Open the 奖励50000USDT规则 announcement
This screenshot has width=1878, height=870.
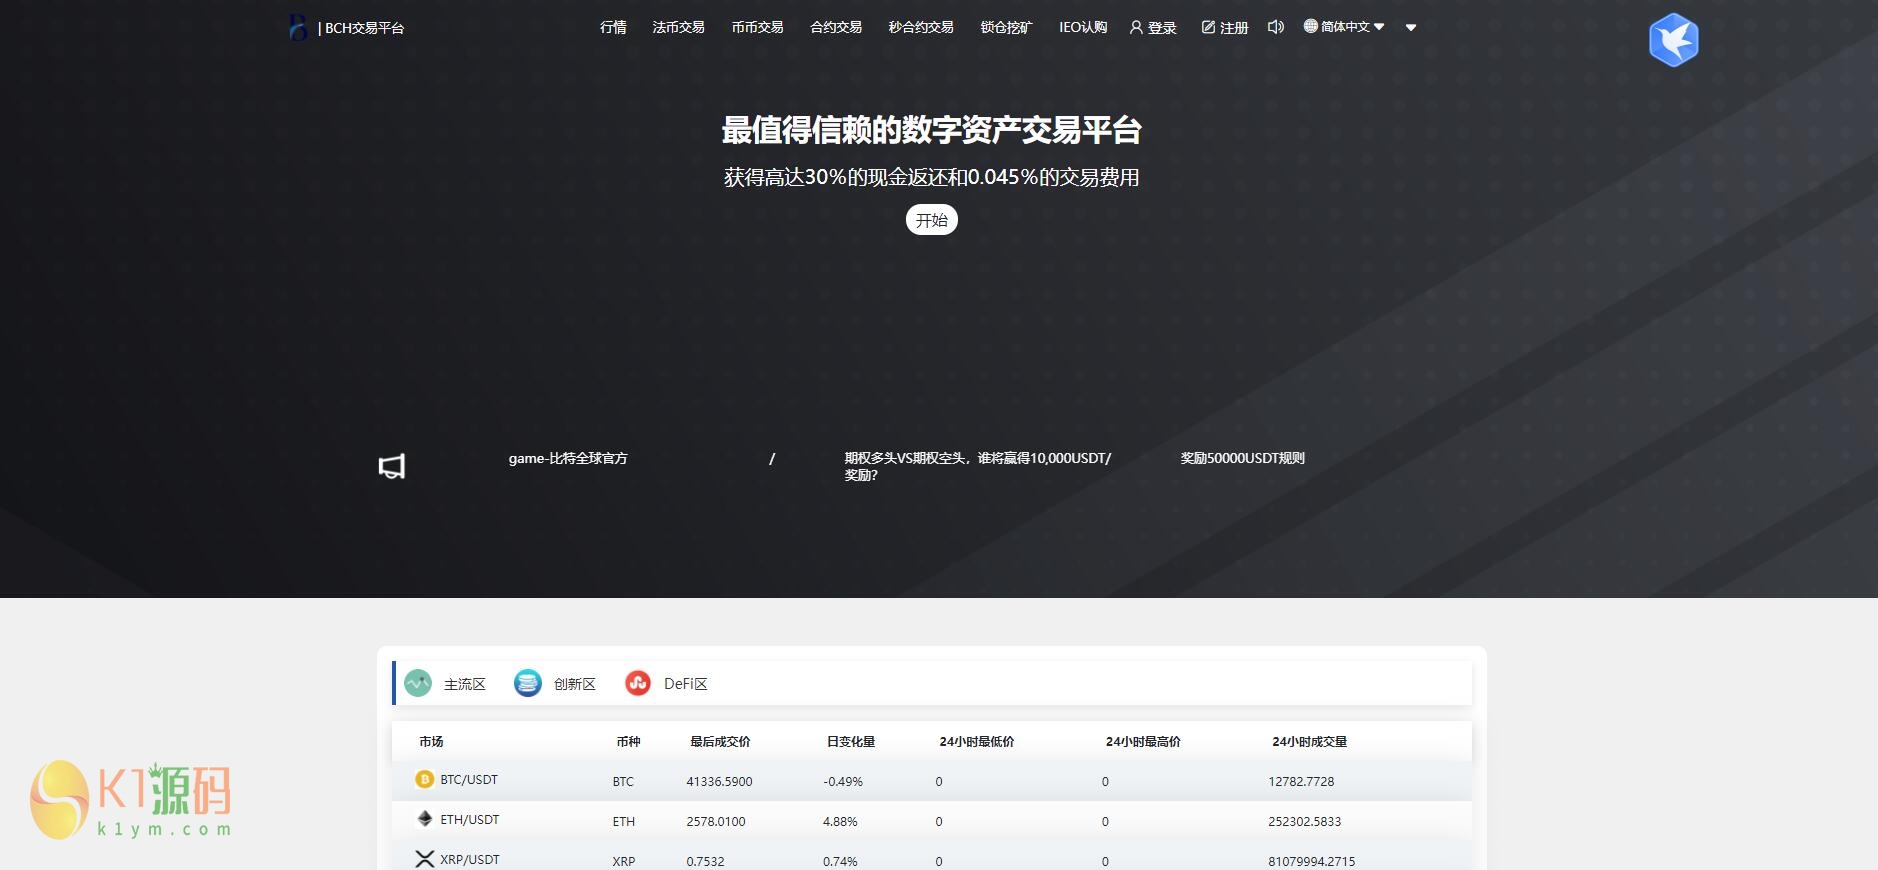point(1242,458)
